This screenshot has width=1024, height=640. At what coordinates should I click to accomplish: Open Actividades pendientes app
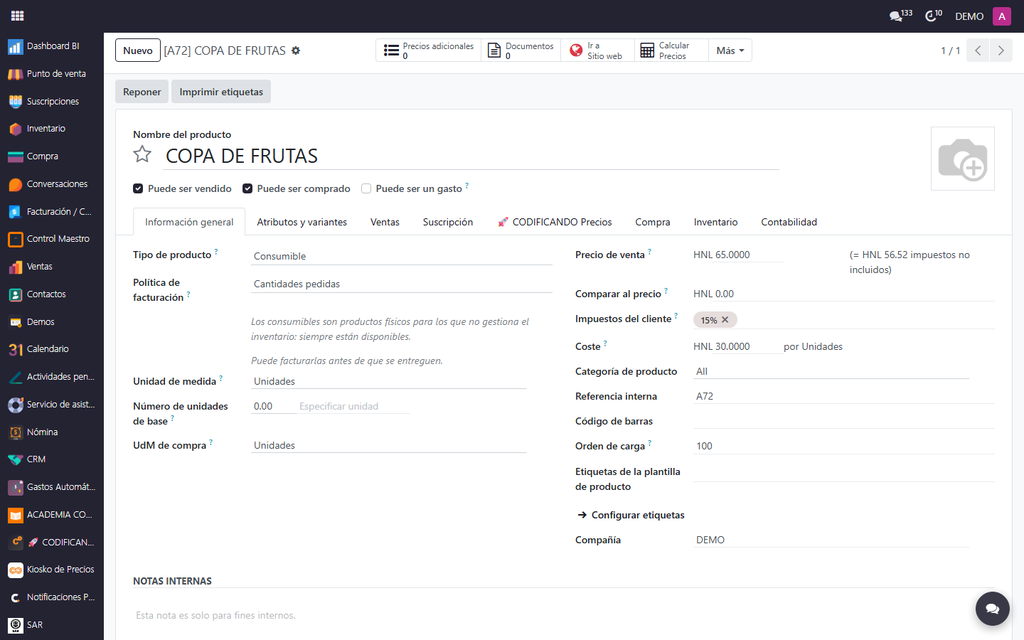[x=52, y=377]
